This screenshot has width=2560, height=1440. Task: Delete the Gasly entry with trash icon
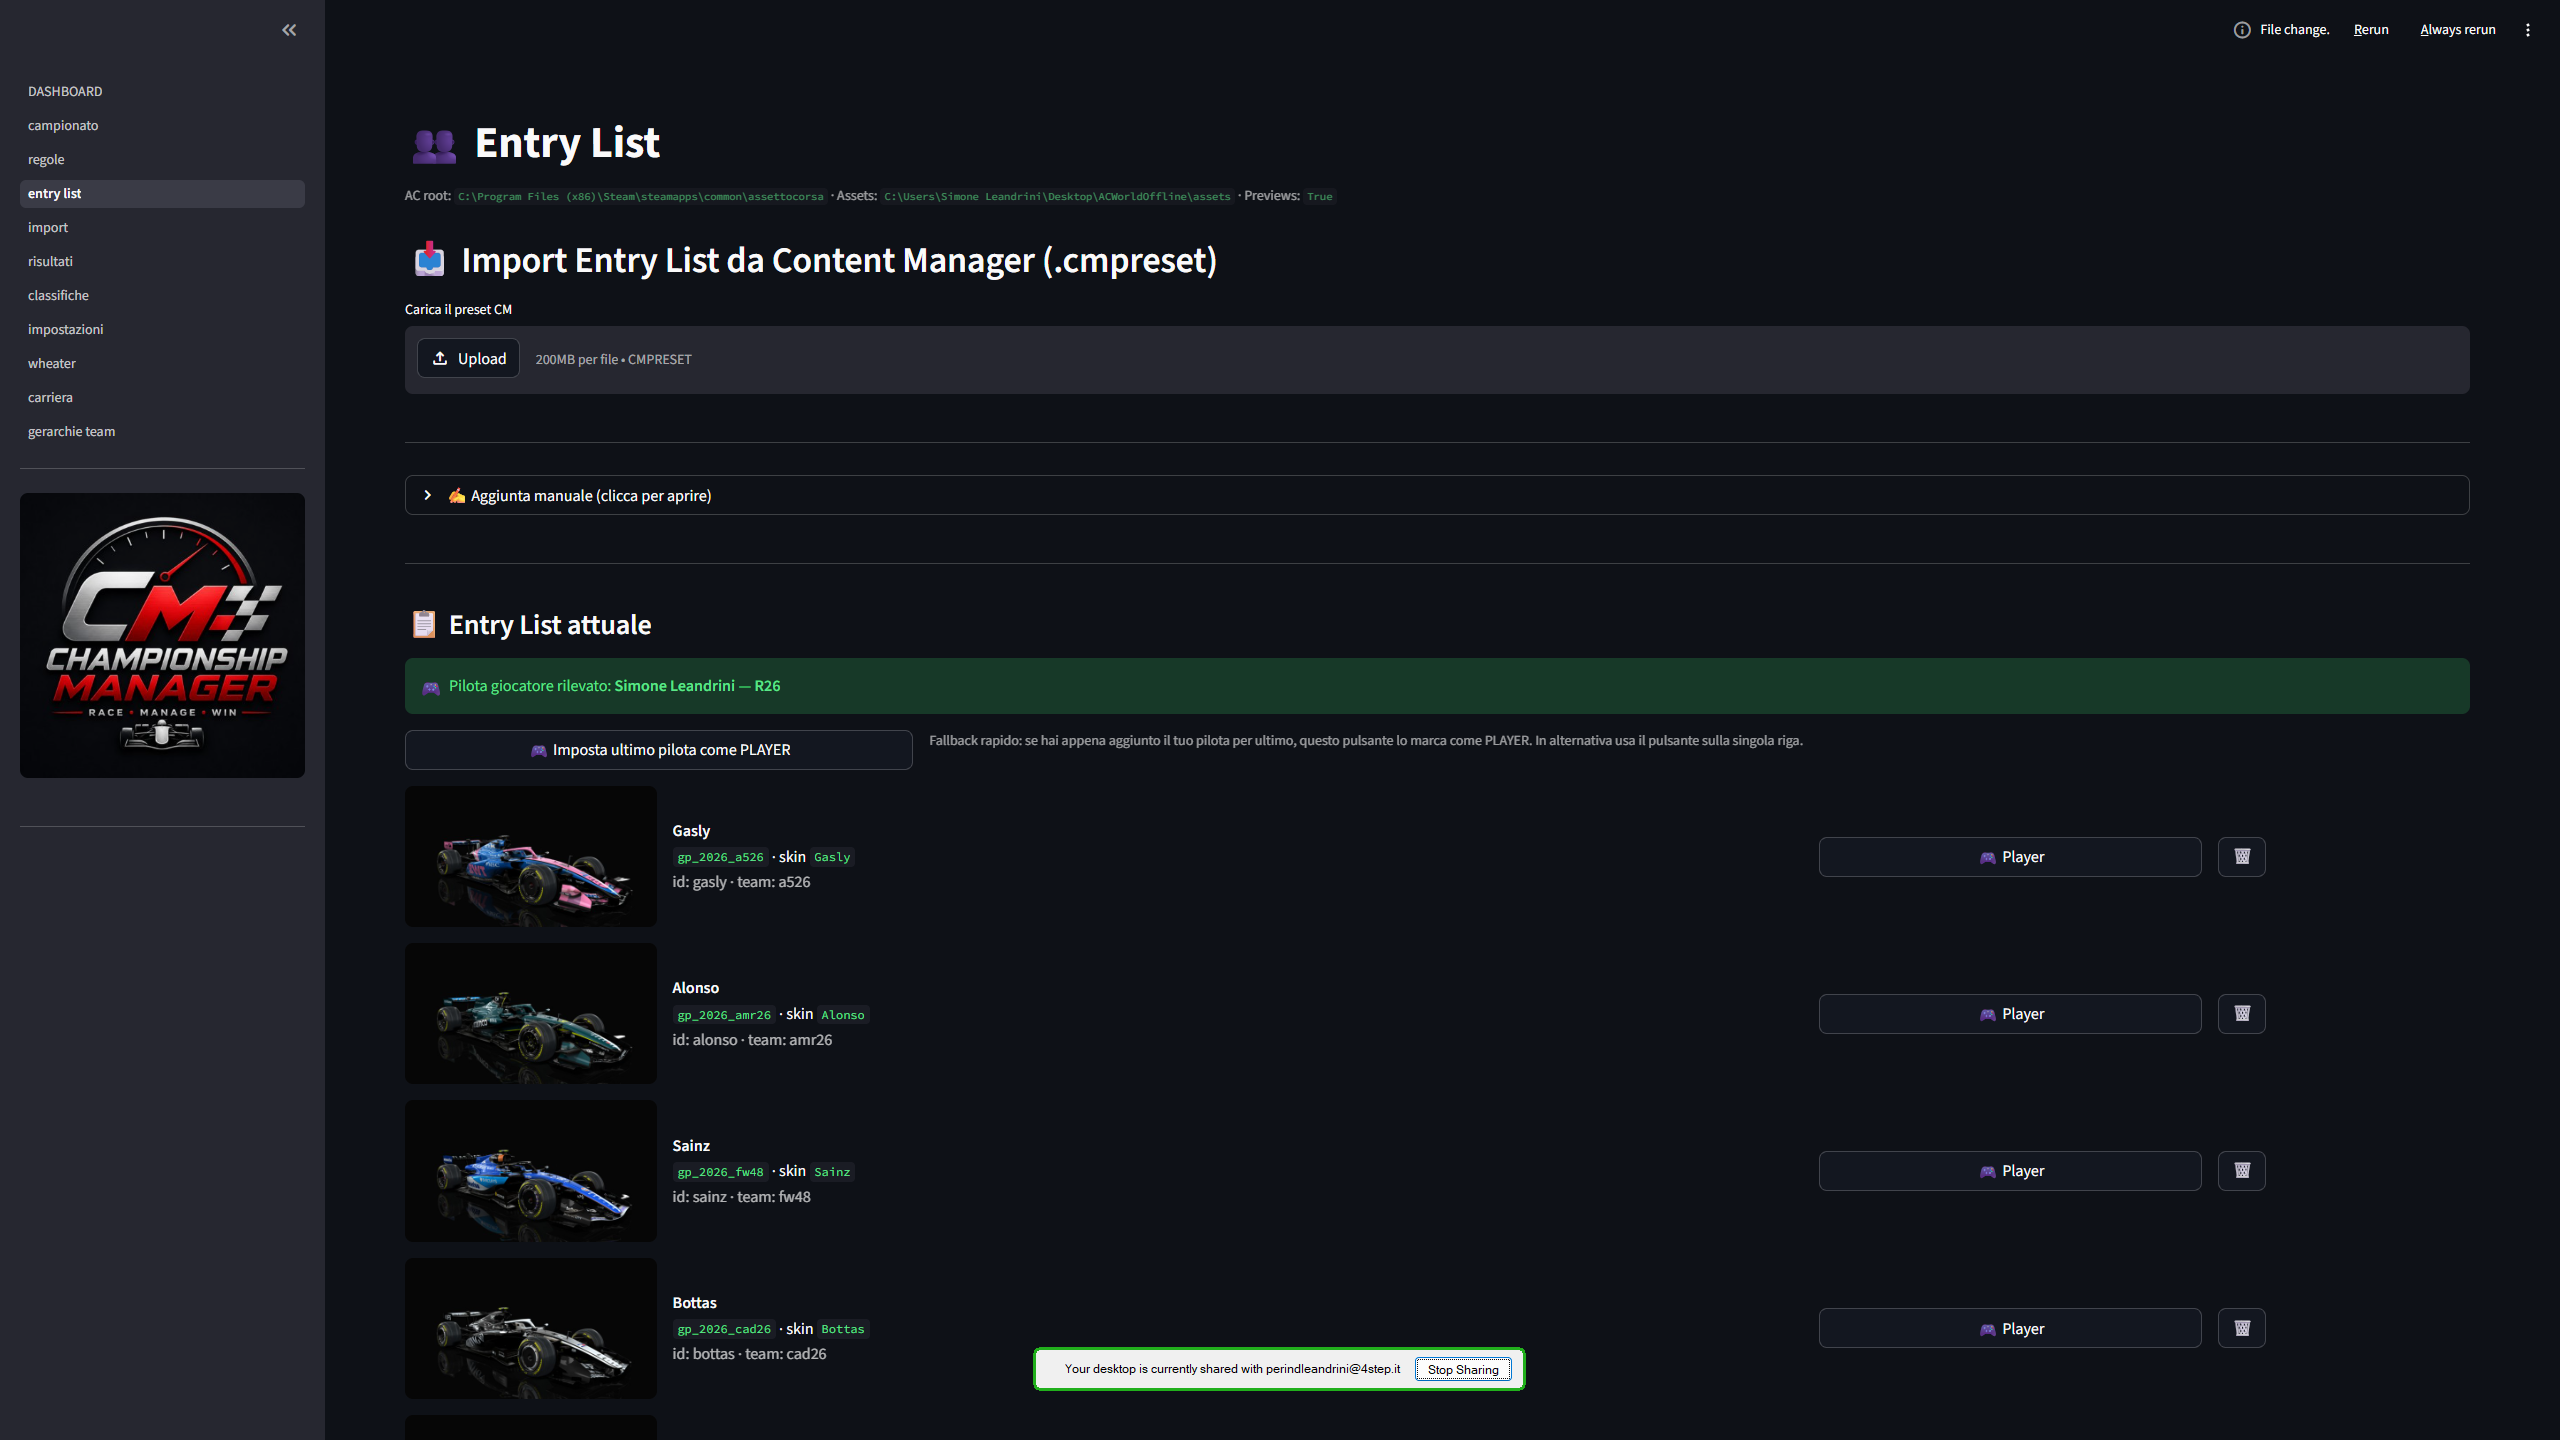[x=2241, y=857]
